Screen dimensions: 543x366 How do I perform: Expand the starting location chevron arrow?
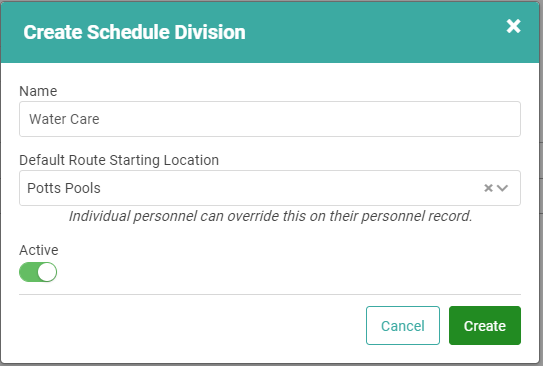502,188
